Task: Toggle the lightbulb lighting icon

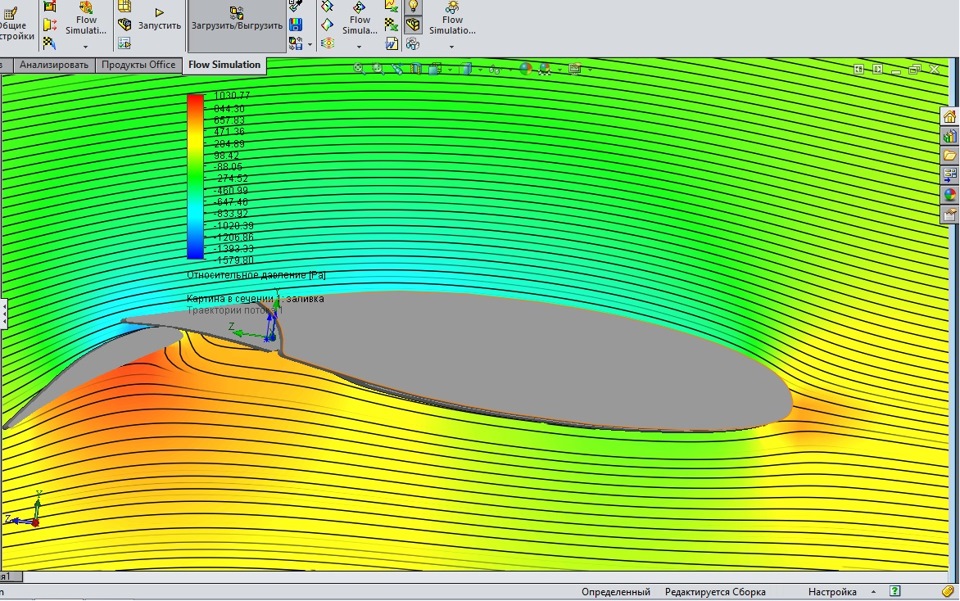Action: click(413, 6)
